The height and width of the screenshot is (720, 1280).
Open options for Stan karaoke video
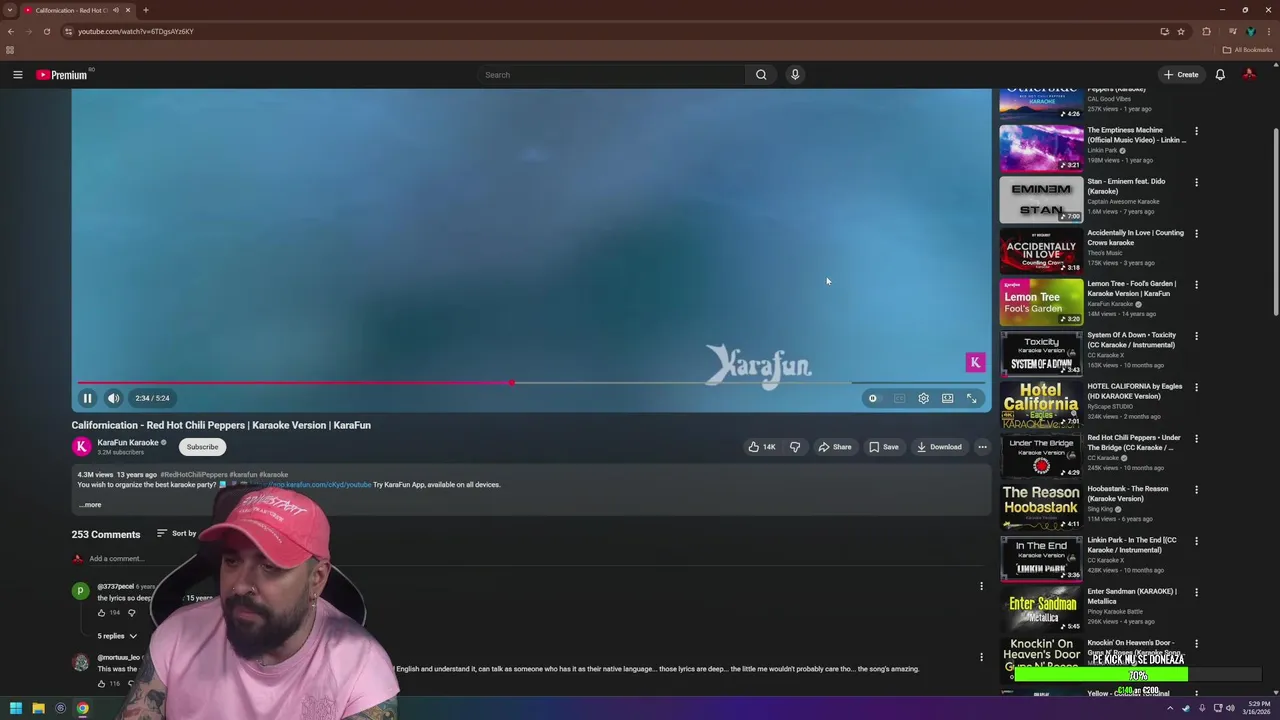(1196, 182)
